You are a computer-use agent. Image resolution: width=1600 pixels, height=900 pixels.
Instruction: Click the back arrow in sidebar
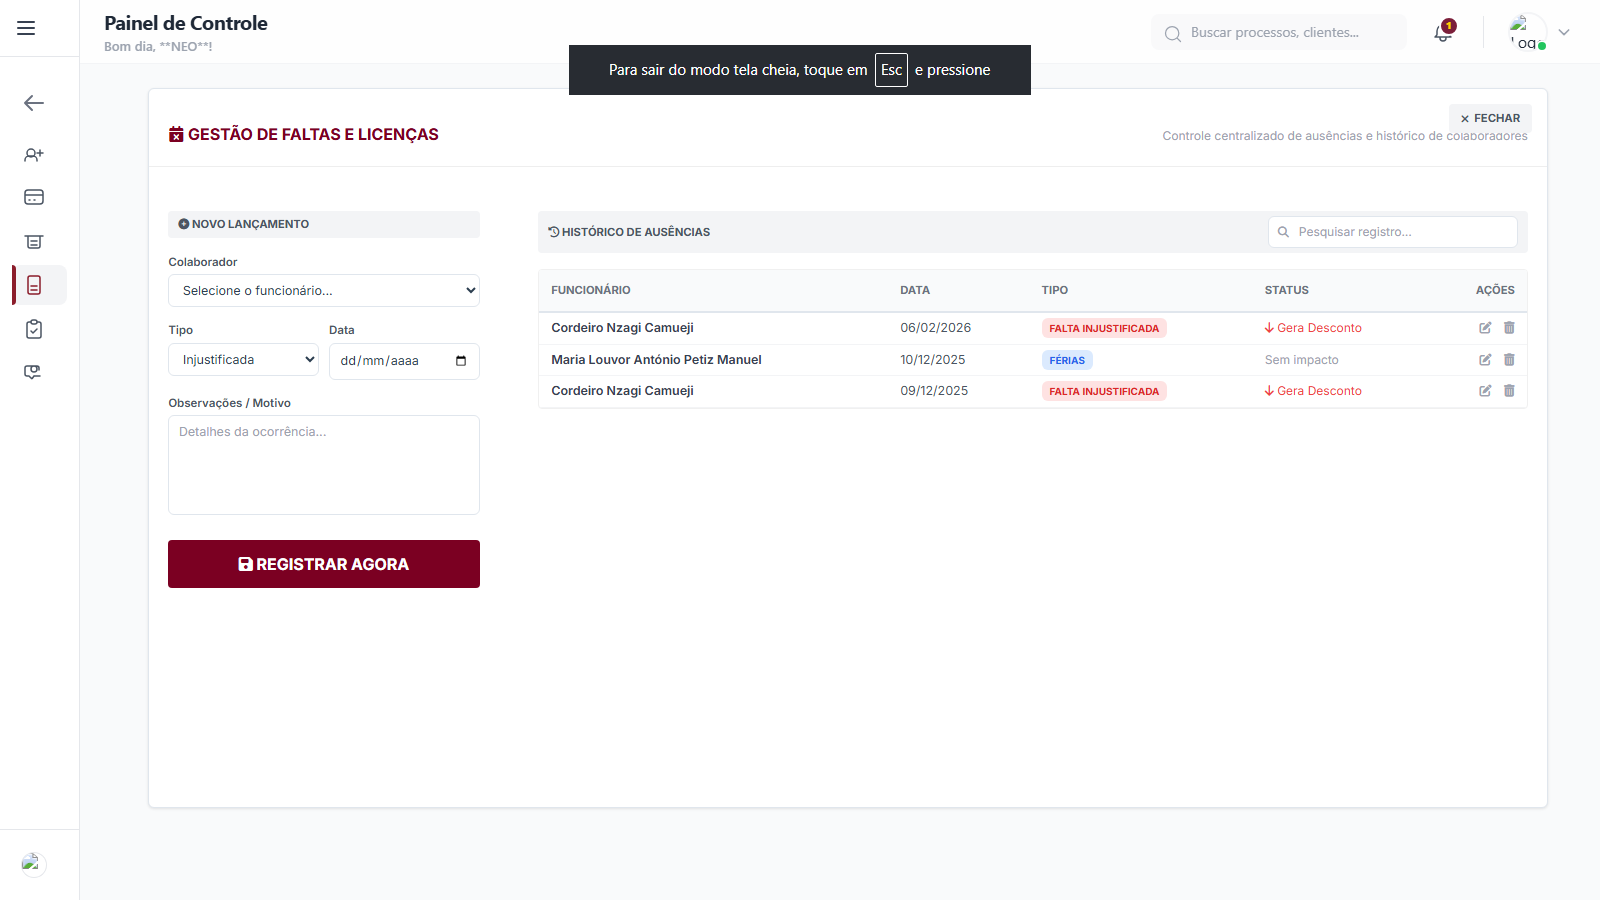coord(34,103)
